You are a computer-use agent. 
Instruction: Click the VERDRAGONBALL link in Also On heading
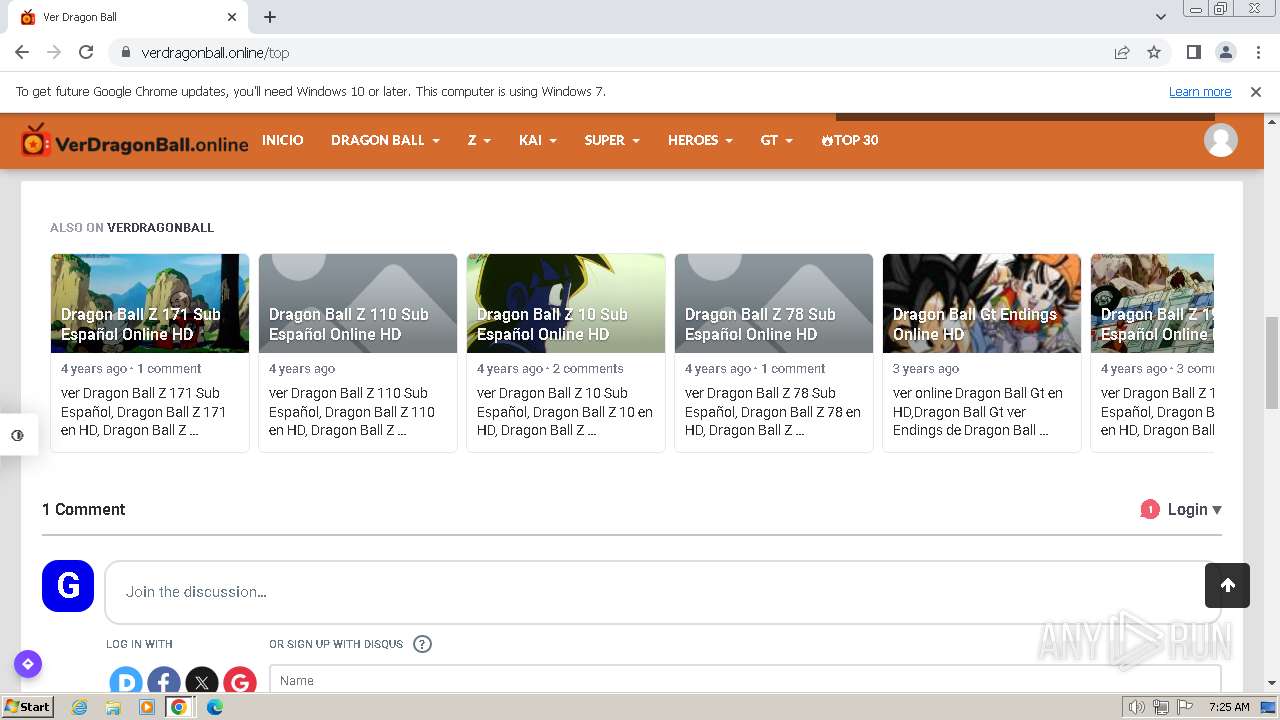point(160,227)
